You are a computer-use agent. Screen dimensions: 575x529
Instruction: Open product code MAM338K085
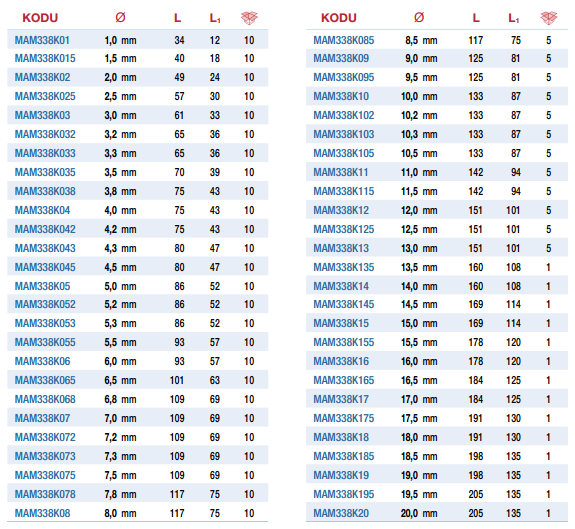click(x=344, y=40)
